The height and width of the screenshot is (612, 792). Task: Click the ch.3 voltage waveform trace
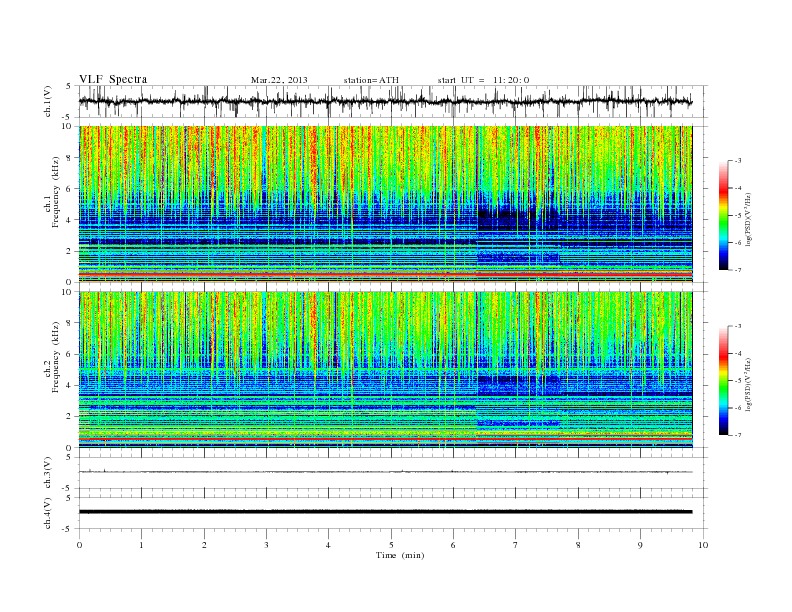click(385, 472)
